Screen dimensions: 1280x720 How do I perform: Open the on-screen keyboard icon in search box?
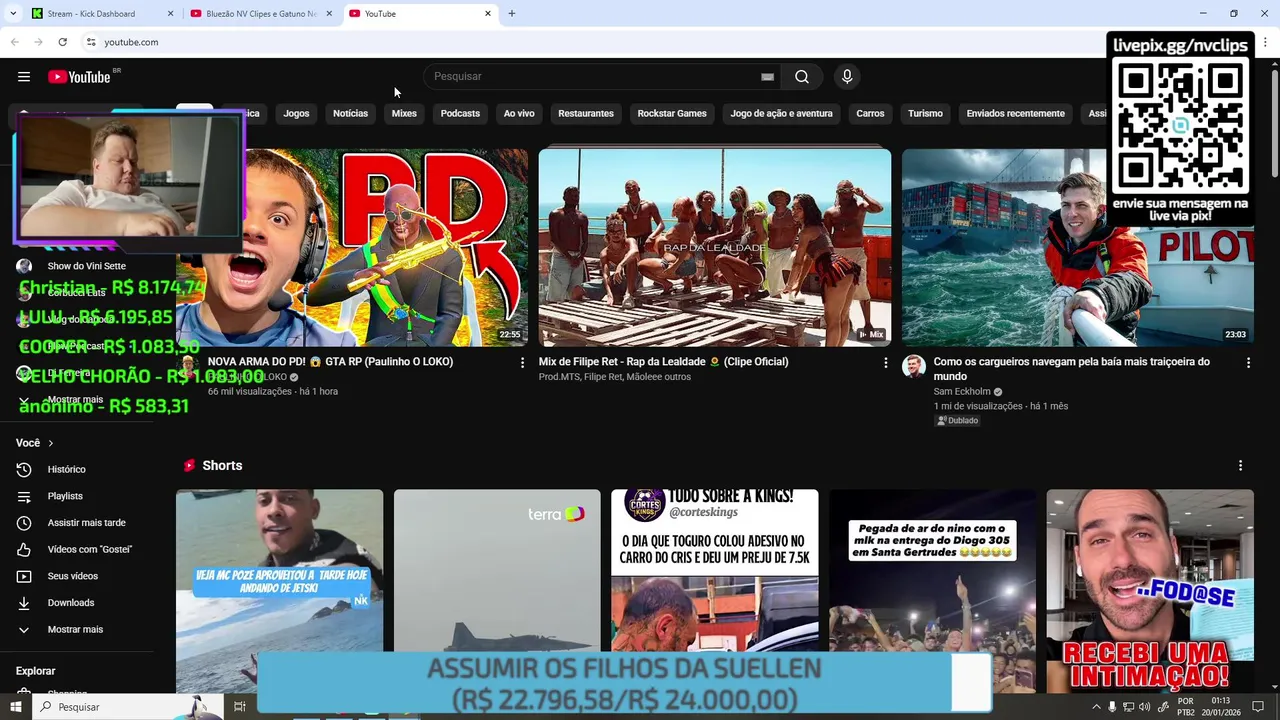click(x=767, y=77)
